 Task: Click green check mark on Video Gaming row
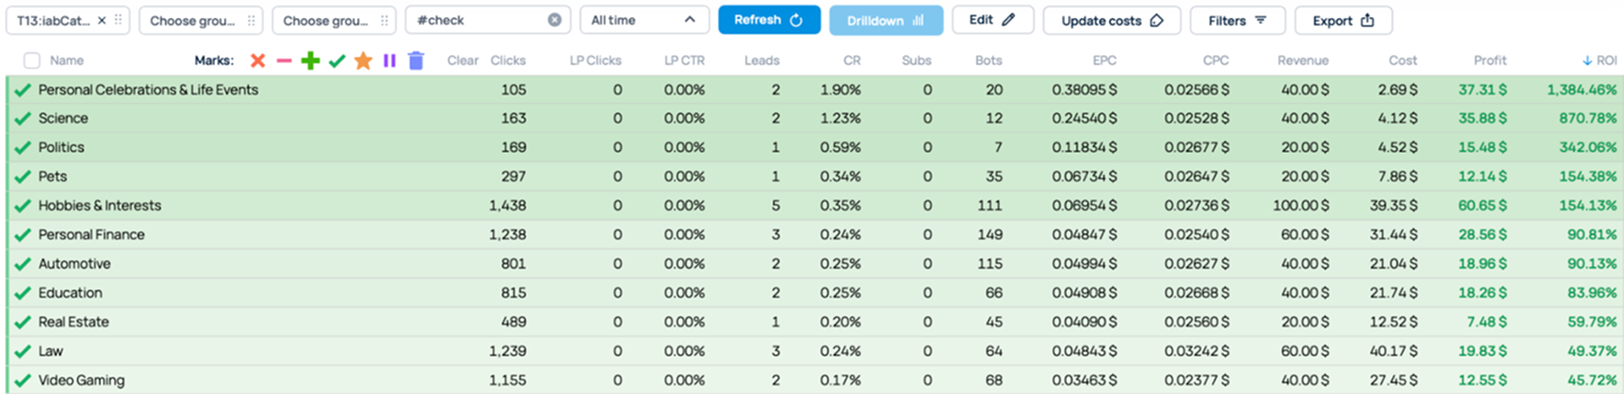(23, 381)
